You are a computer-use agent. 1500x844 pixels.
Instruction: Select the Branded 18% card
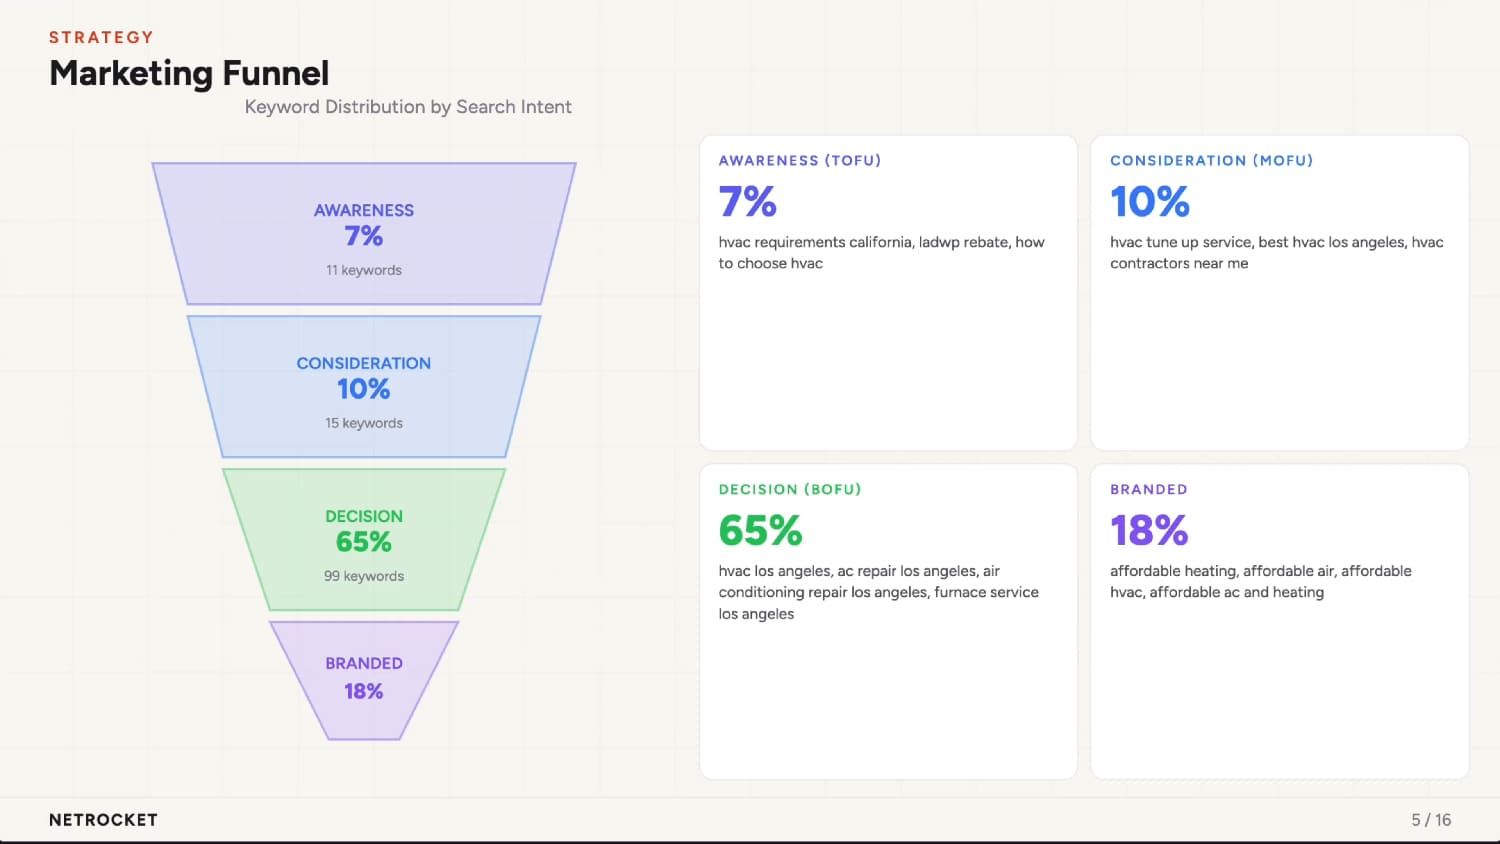[x=1279, y=622]
